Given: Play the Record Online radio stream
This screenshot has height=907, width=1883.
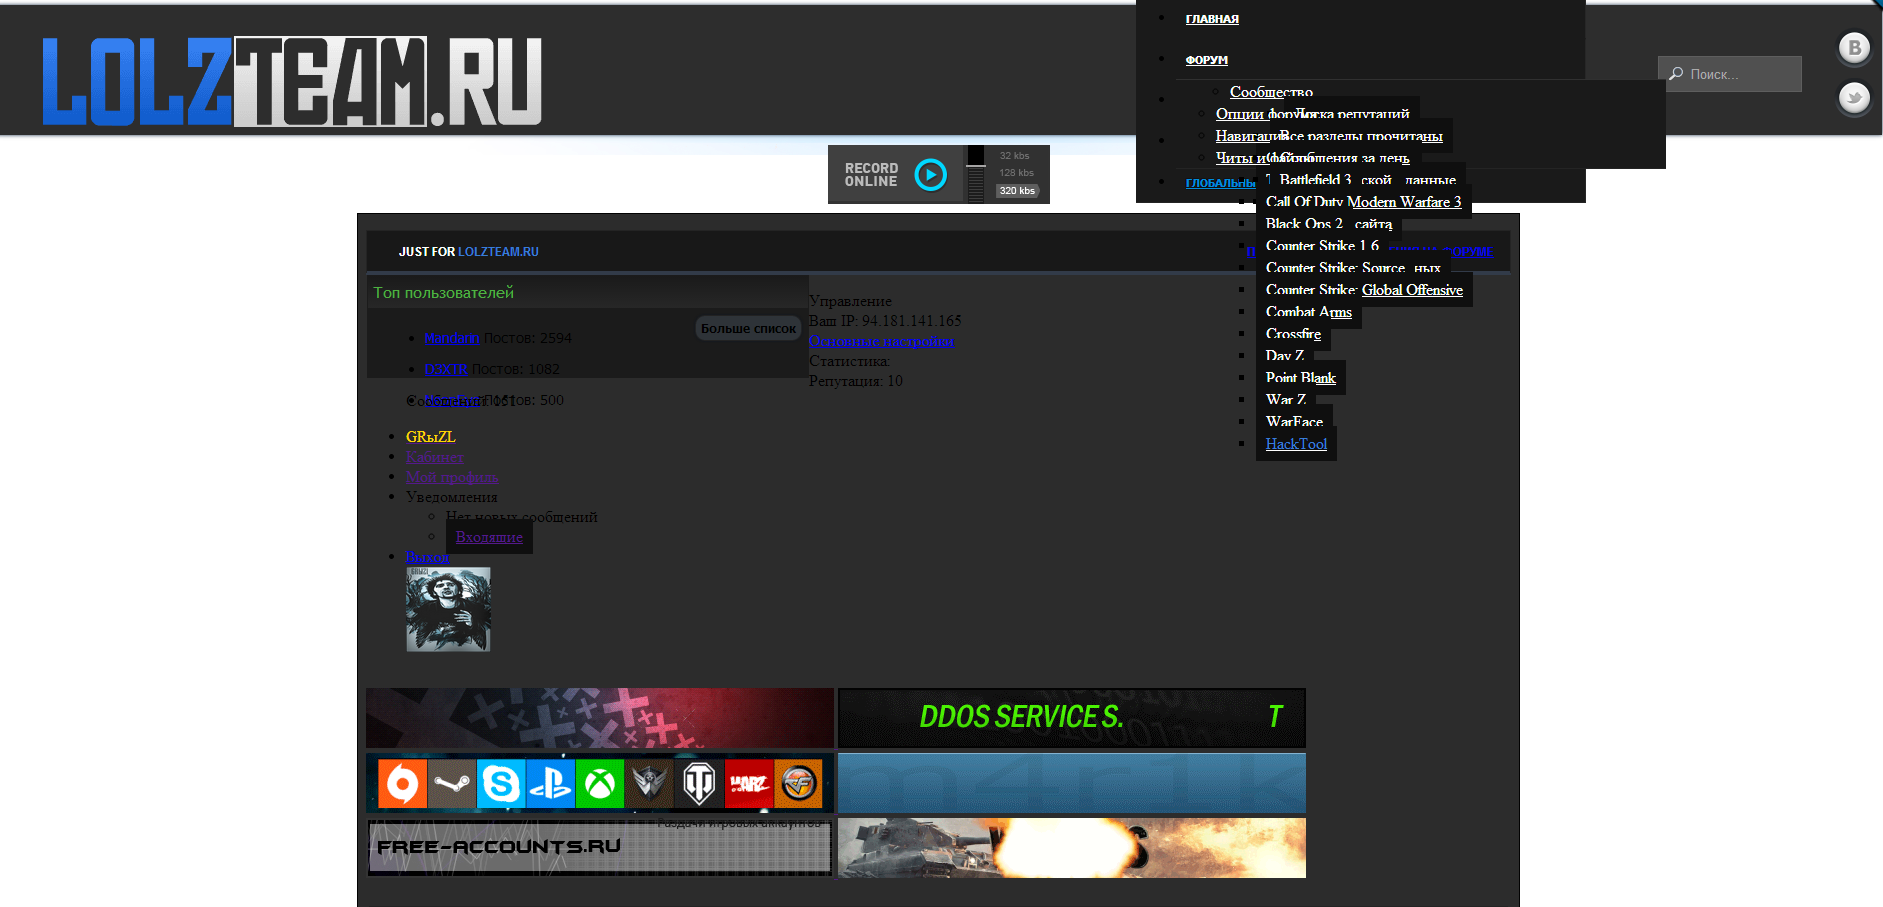Looking at the screenshot, I should click(930, 175).
